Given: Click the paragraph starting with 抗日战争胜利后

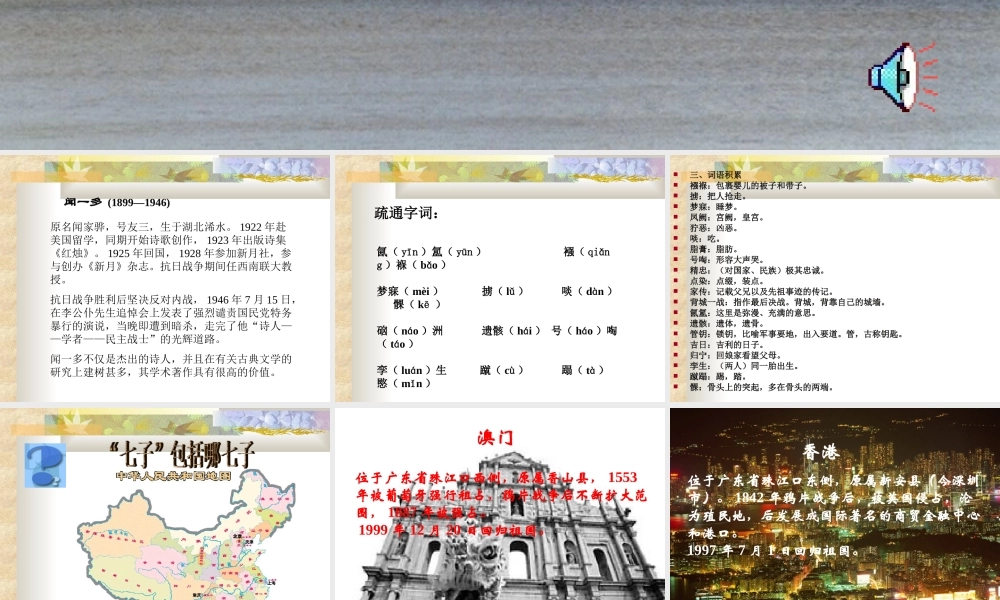Looking at the screenshot, I should 171,319.
